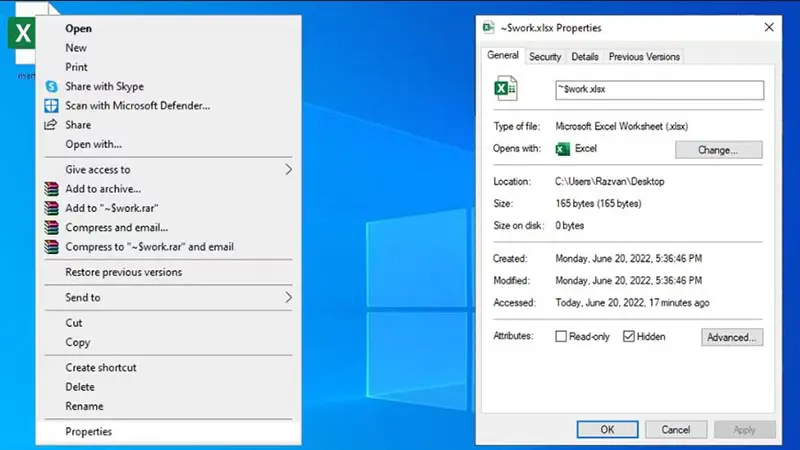Click the location path C:\Users\Razvan\Desktop
The width and height of the screenshot is (800, 450).
tap(609, 182)
